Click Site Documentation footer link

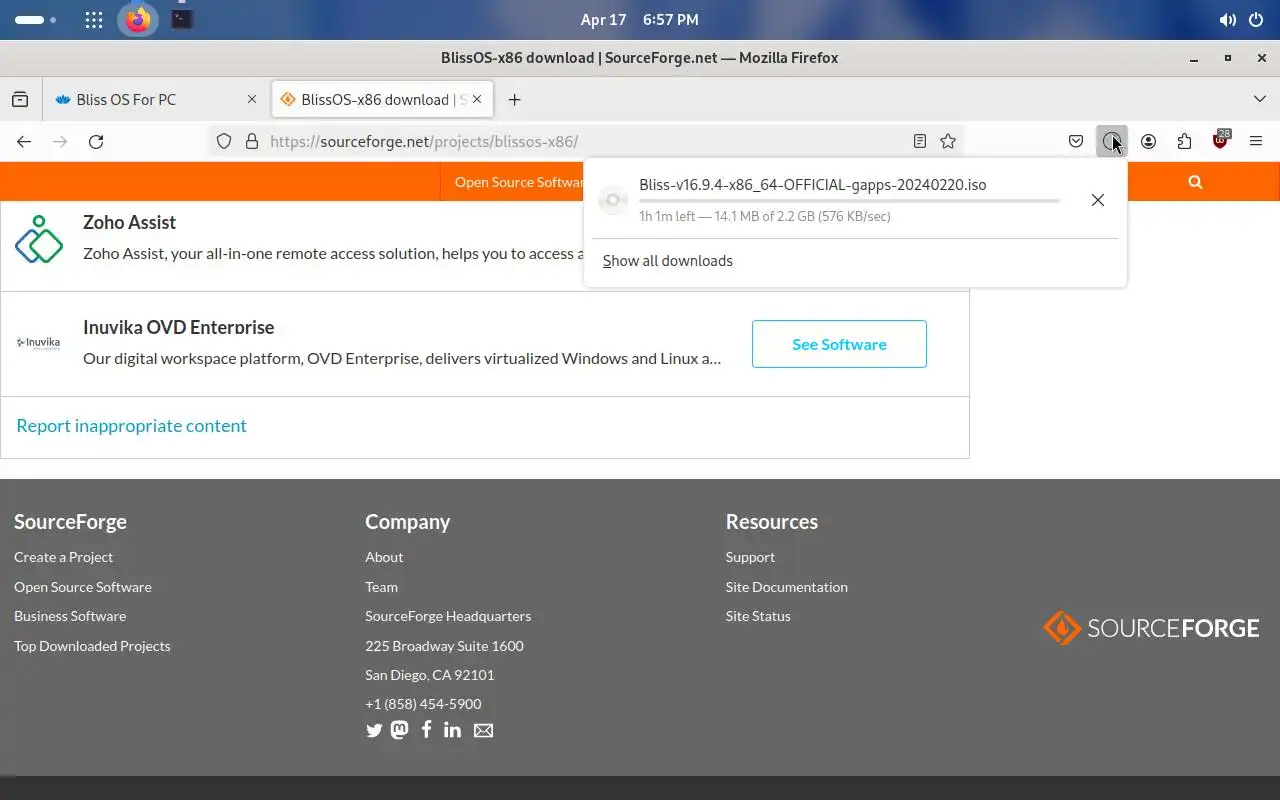(x=787, y=587)
